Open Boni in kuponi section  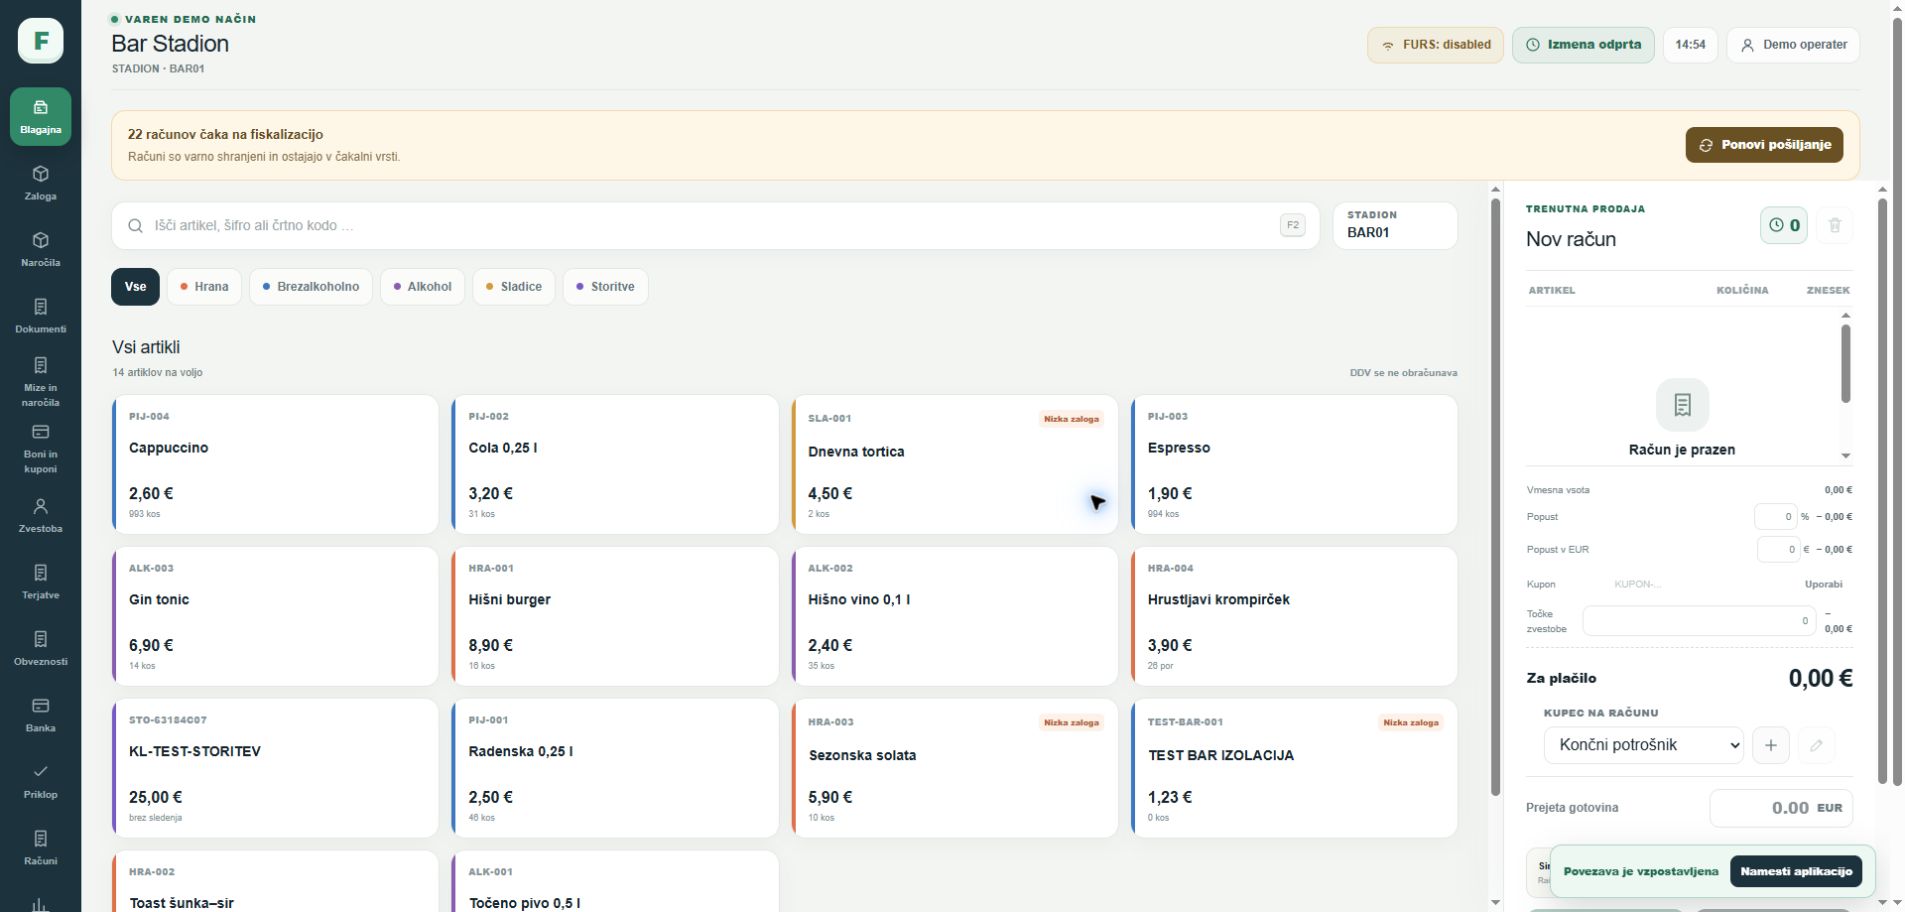[41, 449]
